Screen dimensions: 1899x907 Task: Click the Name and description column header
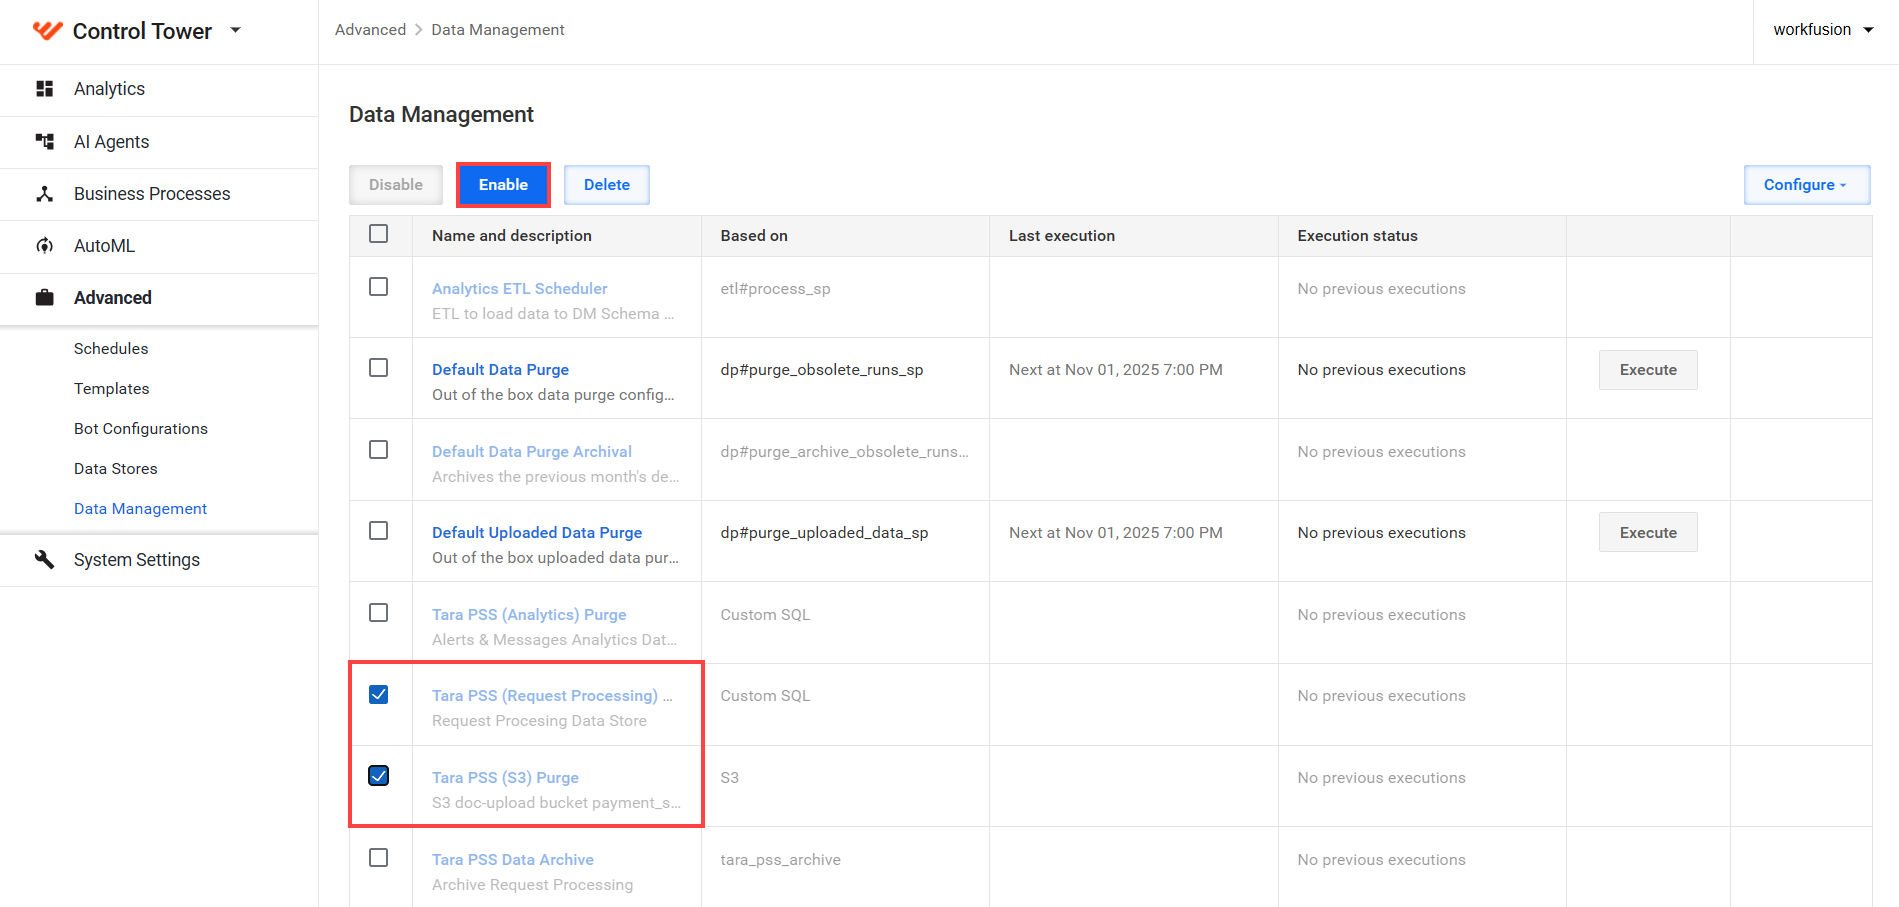512,236
